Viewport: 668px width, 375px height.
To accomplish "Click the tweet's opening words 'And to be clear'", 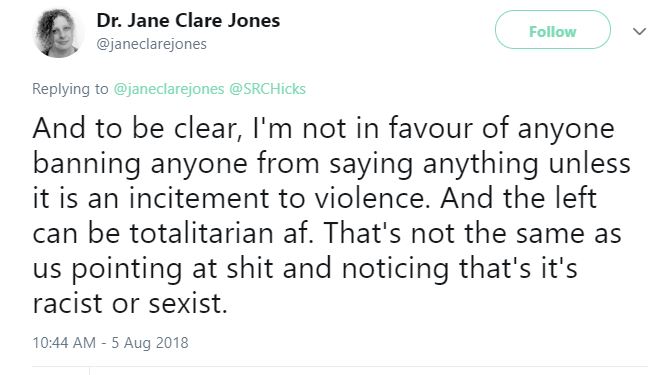I will point(135,128).
